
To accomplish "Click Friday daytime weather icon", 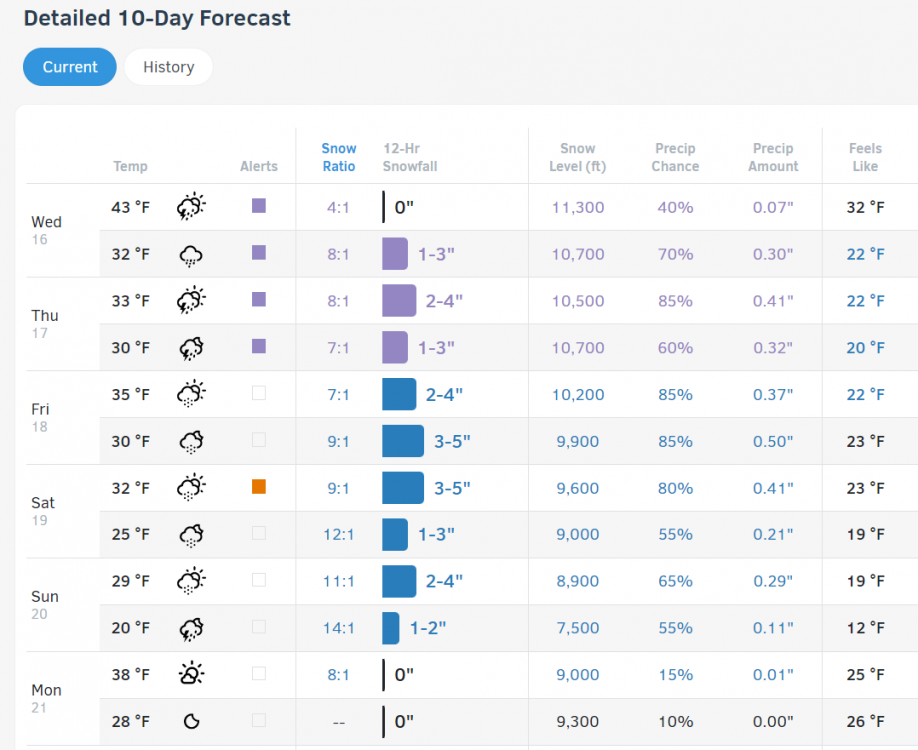I will point(190,394).
